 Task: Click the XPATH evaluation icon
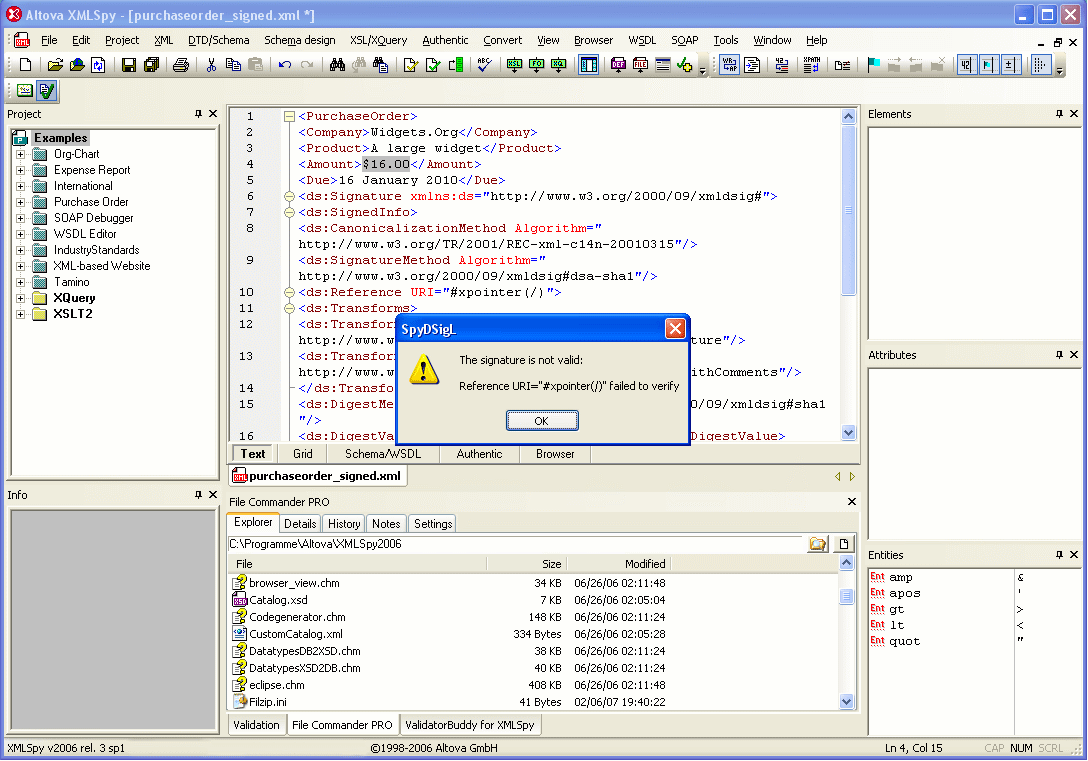click(811, 65)
